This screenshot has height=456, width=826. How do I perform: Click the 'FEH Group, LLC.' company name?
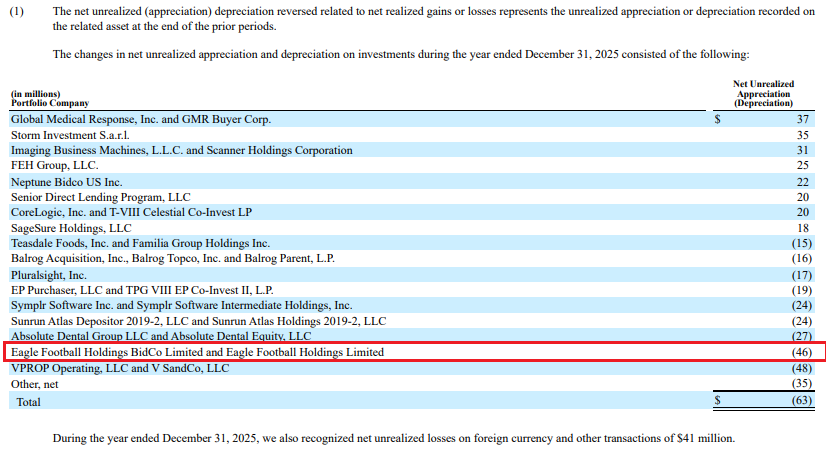point(55,165)
